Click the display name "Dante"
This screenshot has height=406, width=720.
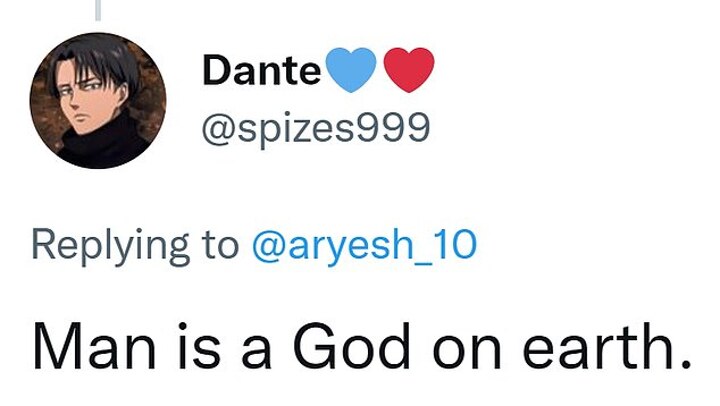click(261, 71)
